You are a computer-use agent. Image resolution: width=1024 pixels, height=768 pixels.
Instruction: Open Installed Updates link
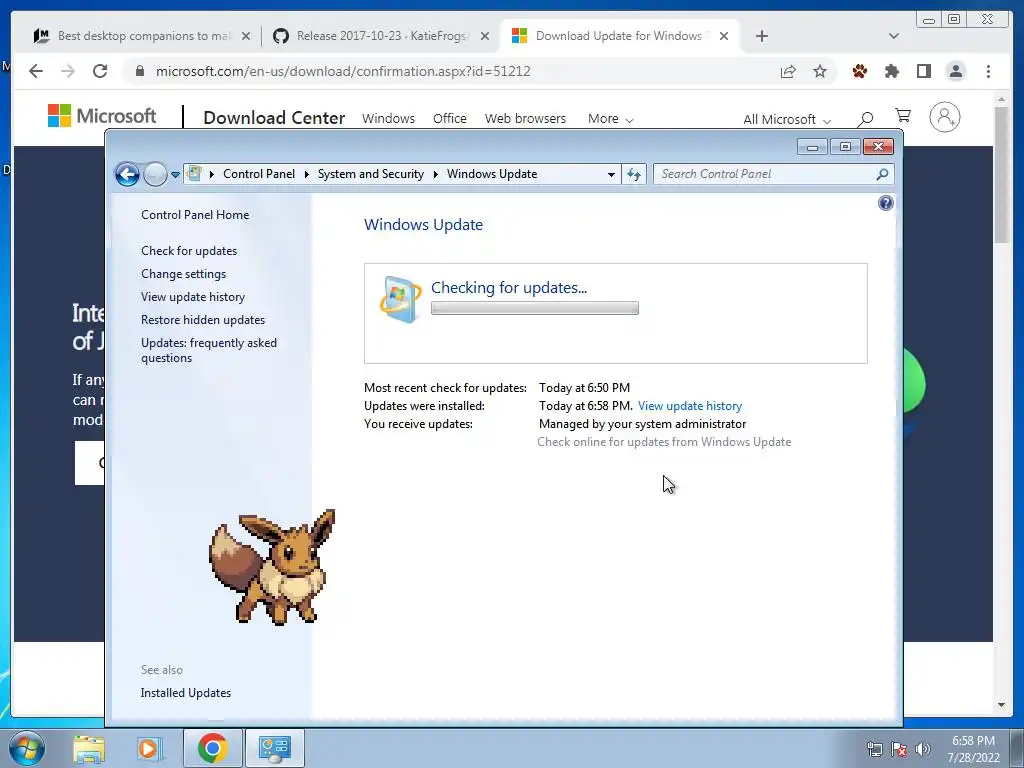(185, 693)
